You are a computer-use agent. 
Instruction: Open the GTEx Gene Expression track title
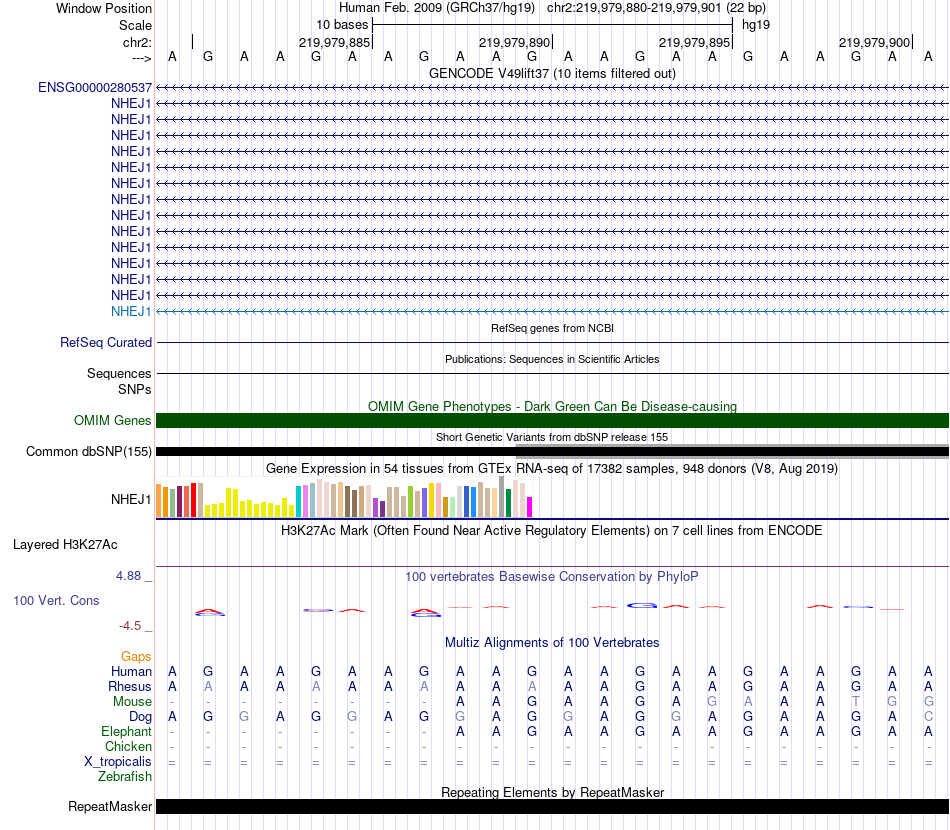(x=552, y=468)
